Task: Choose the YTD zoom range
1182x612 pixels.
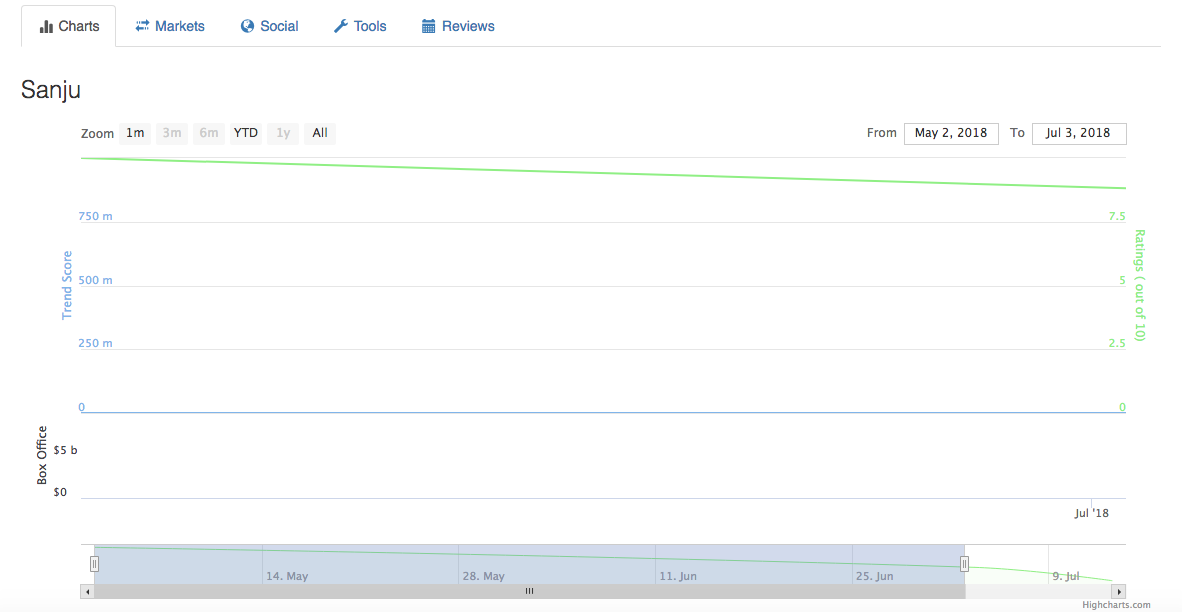Action: pos(246,133)
